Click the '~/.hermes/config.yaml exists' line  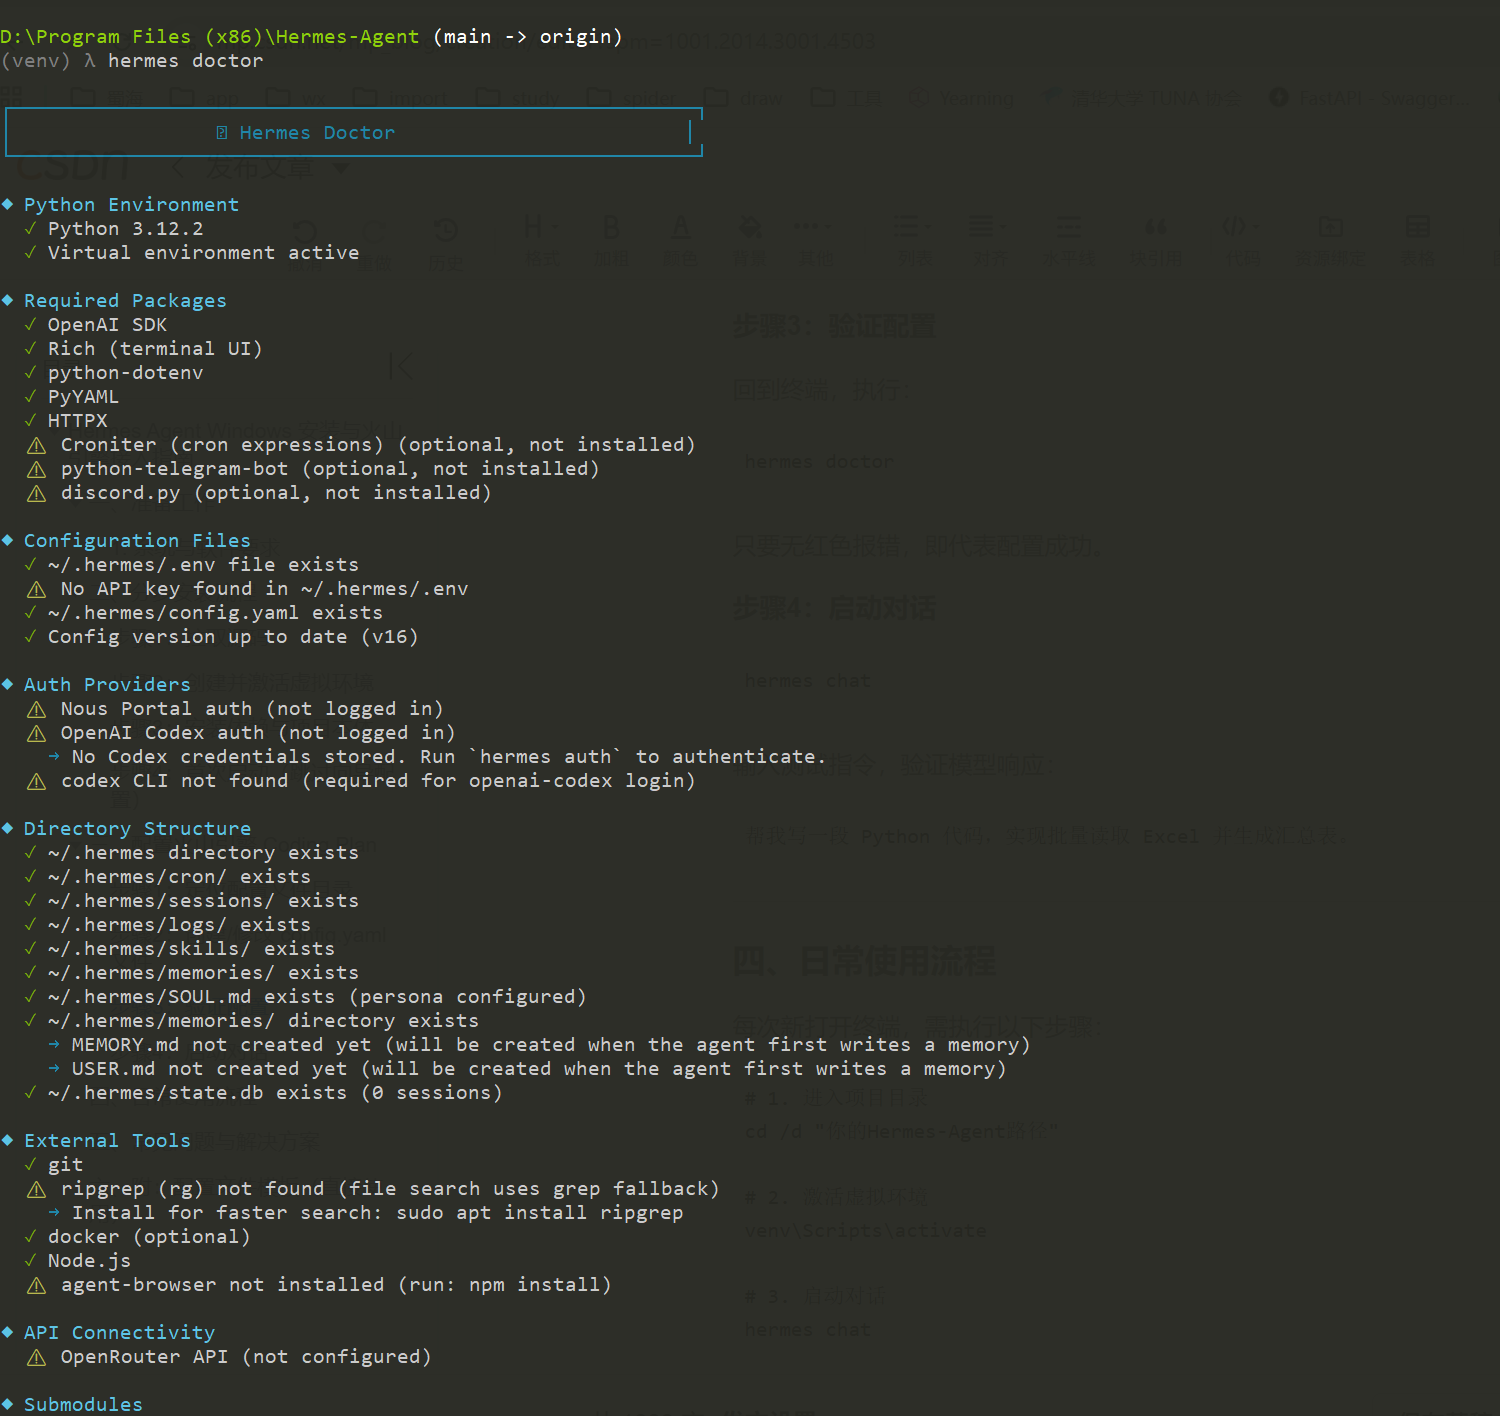point(215,613)
